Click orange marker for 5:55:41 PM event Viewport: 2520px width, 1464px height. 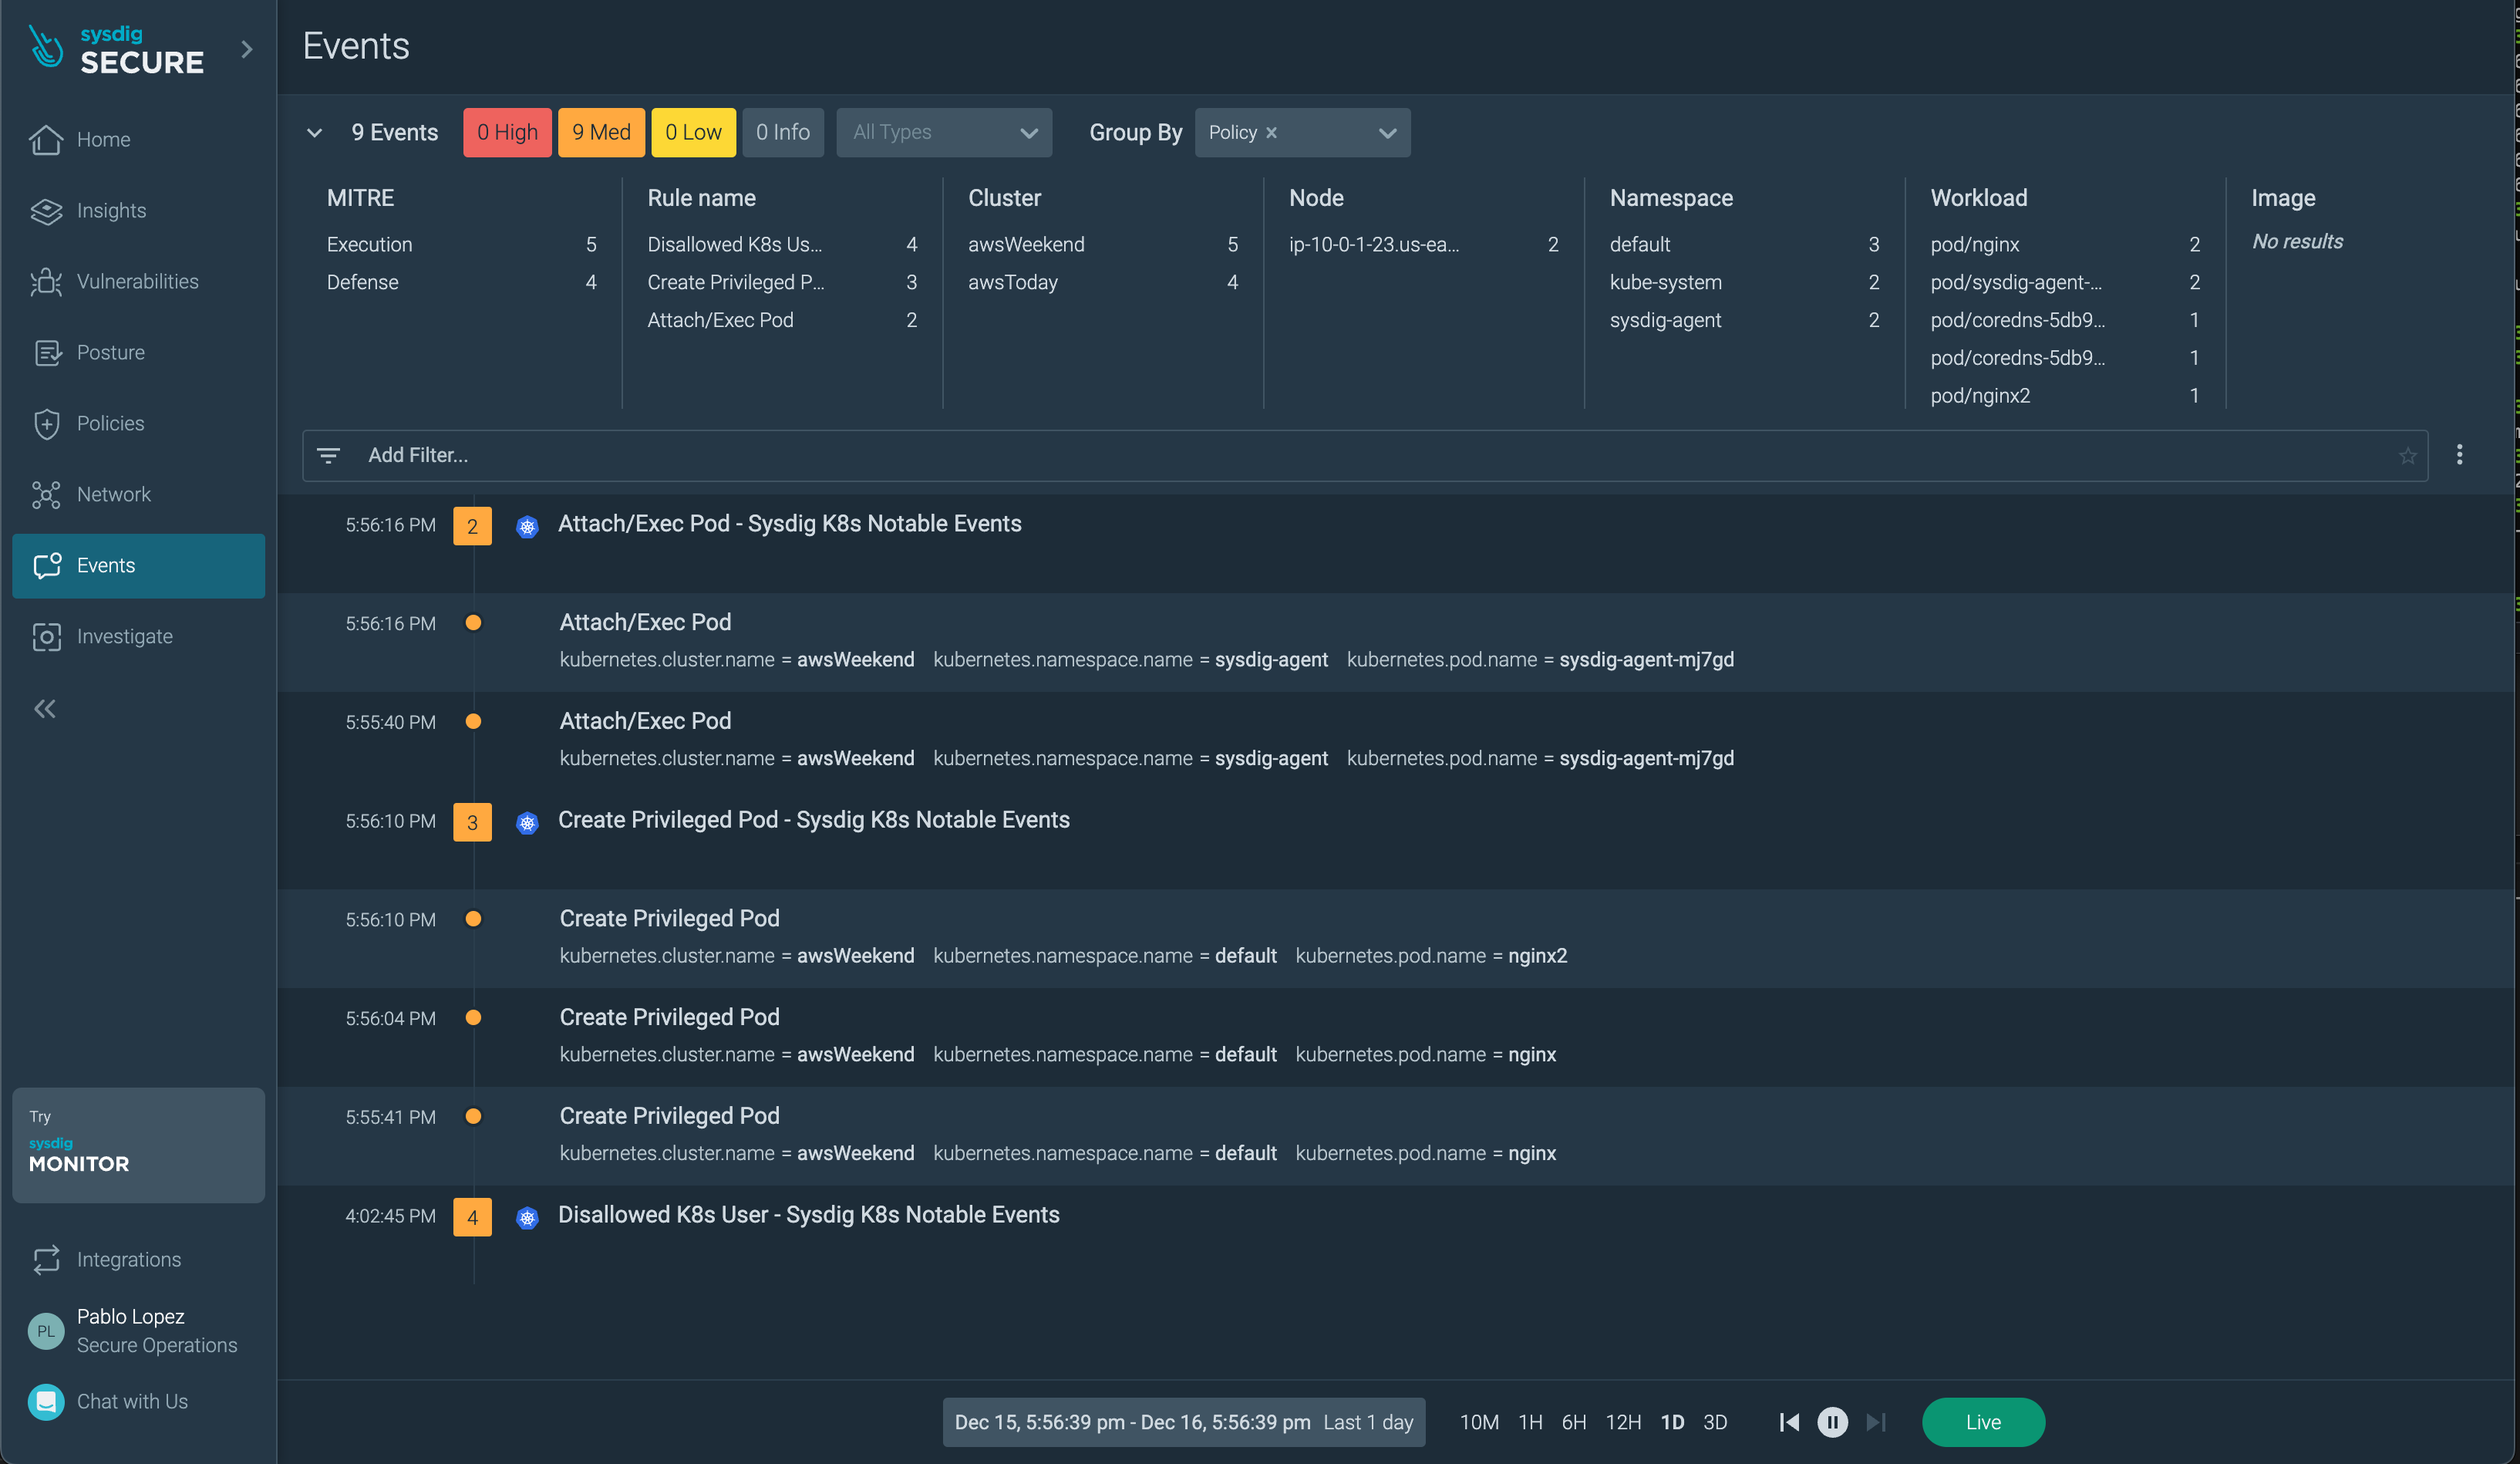click(473, 1117)
